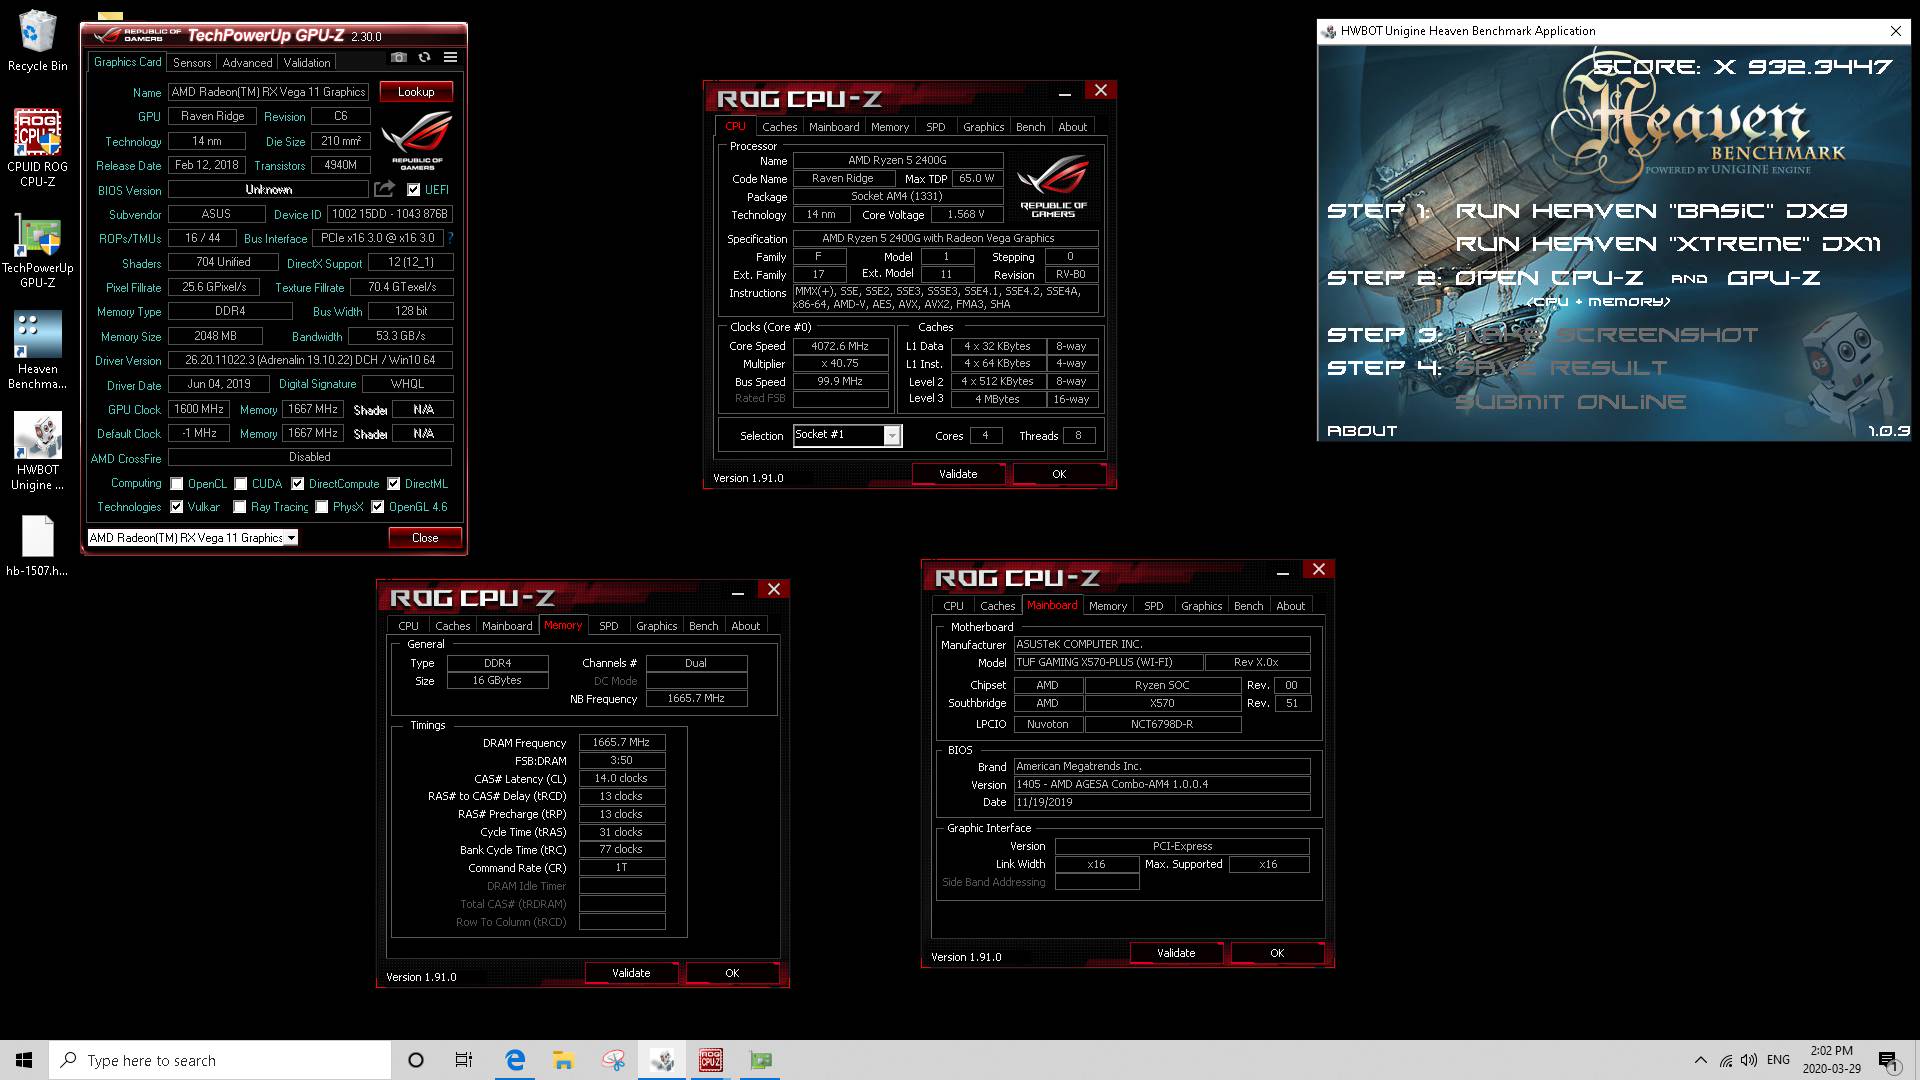Open the Socket #1 selection dropdown
1920x1080 pixels.
(x=848, y=435)
